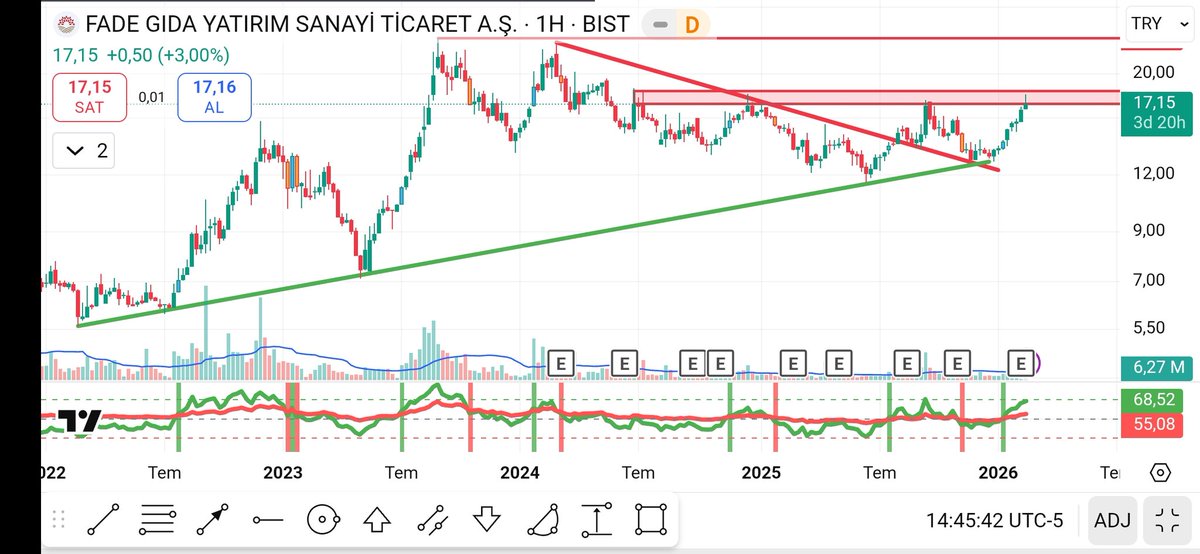Click the 20,00 price scale label
The image size is (1200, 554).
pos(1152,73)
